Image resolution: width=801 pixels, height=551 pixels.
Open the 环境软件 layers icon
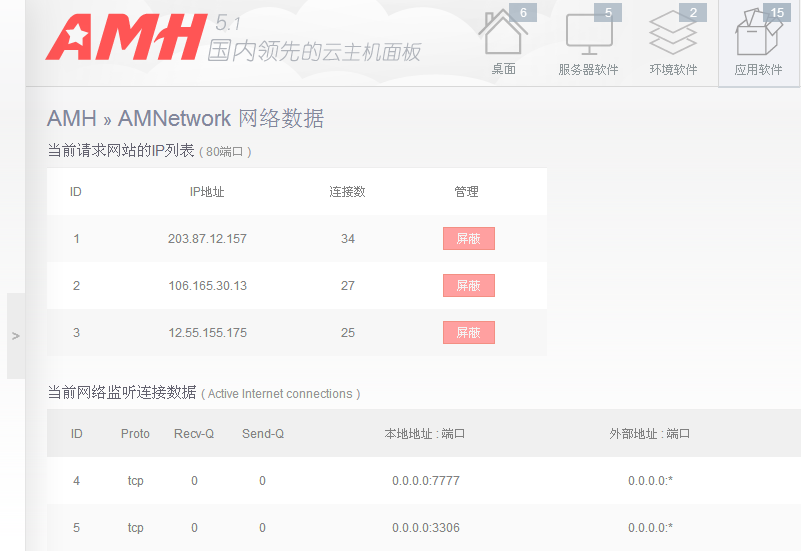tap(672, 35)
